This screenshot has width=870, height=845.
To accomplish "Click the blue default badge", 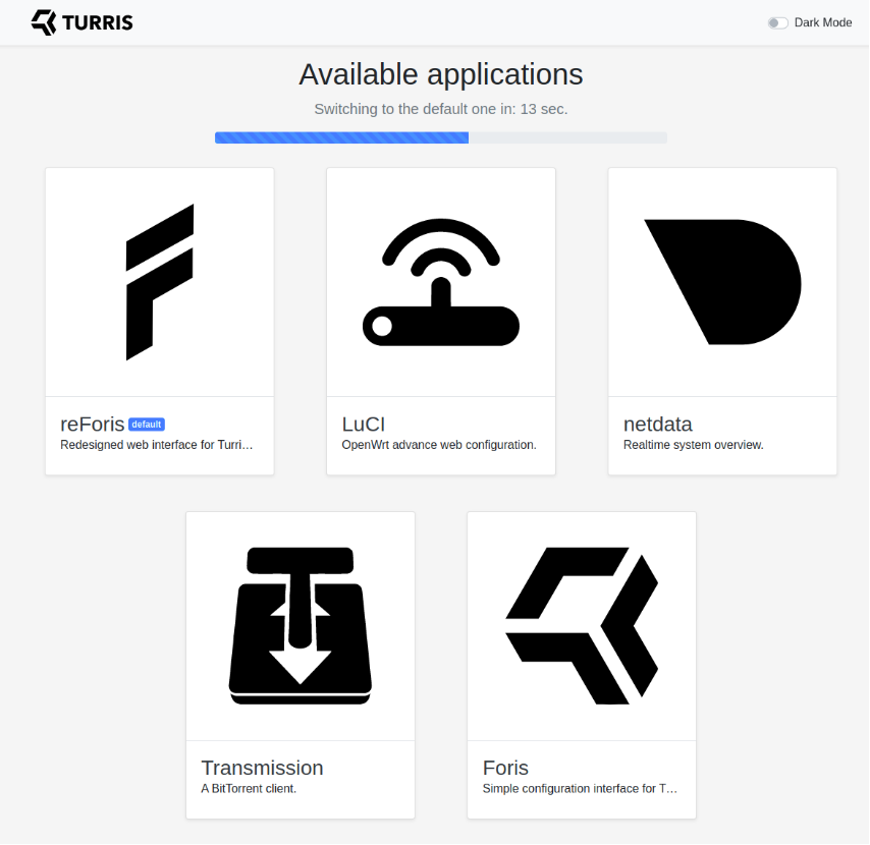I will click(x=146, y=424).
